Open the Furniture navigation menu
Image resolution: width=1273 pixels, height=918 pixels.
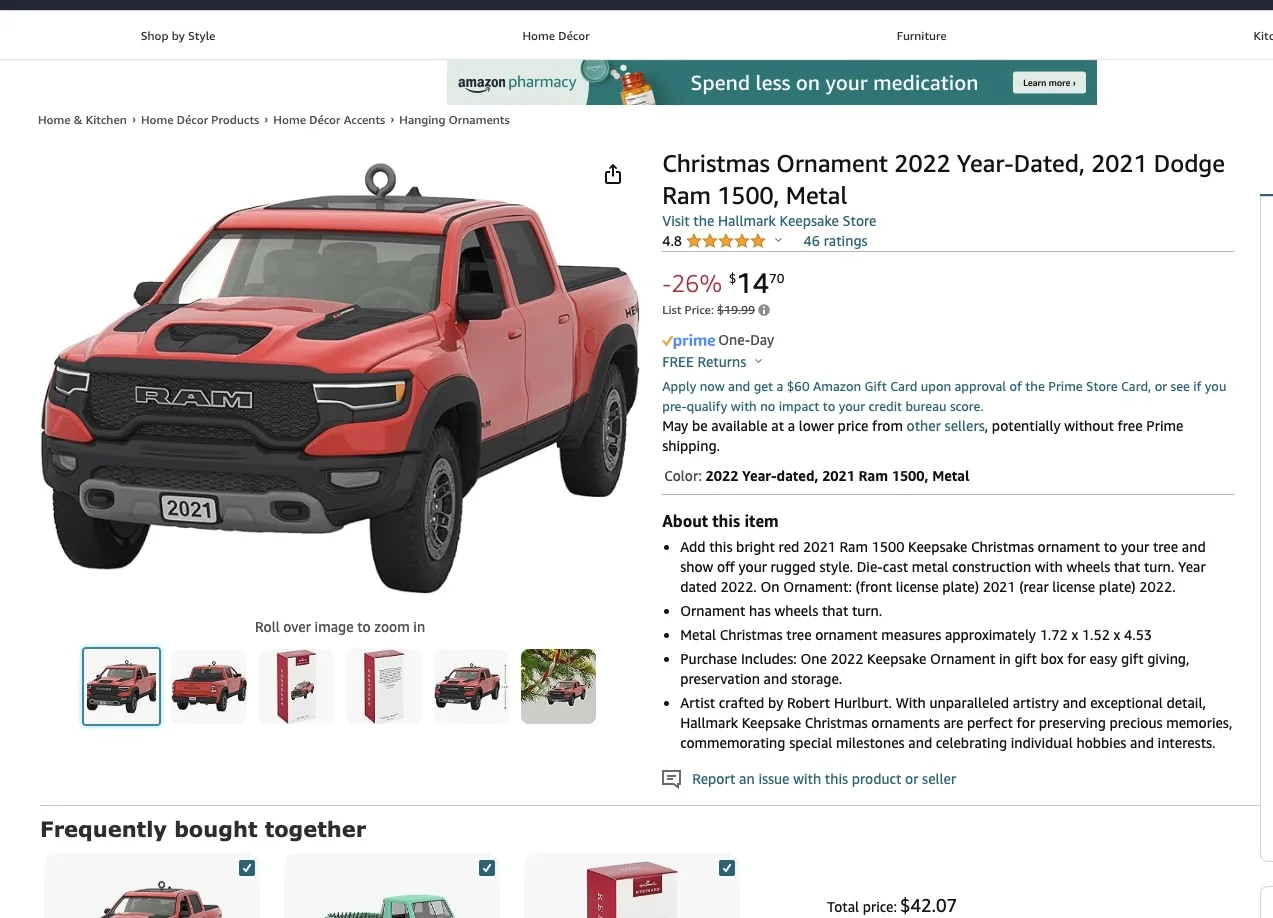(x=921, y=36)
